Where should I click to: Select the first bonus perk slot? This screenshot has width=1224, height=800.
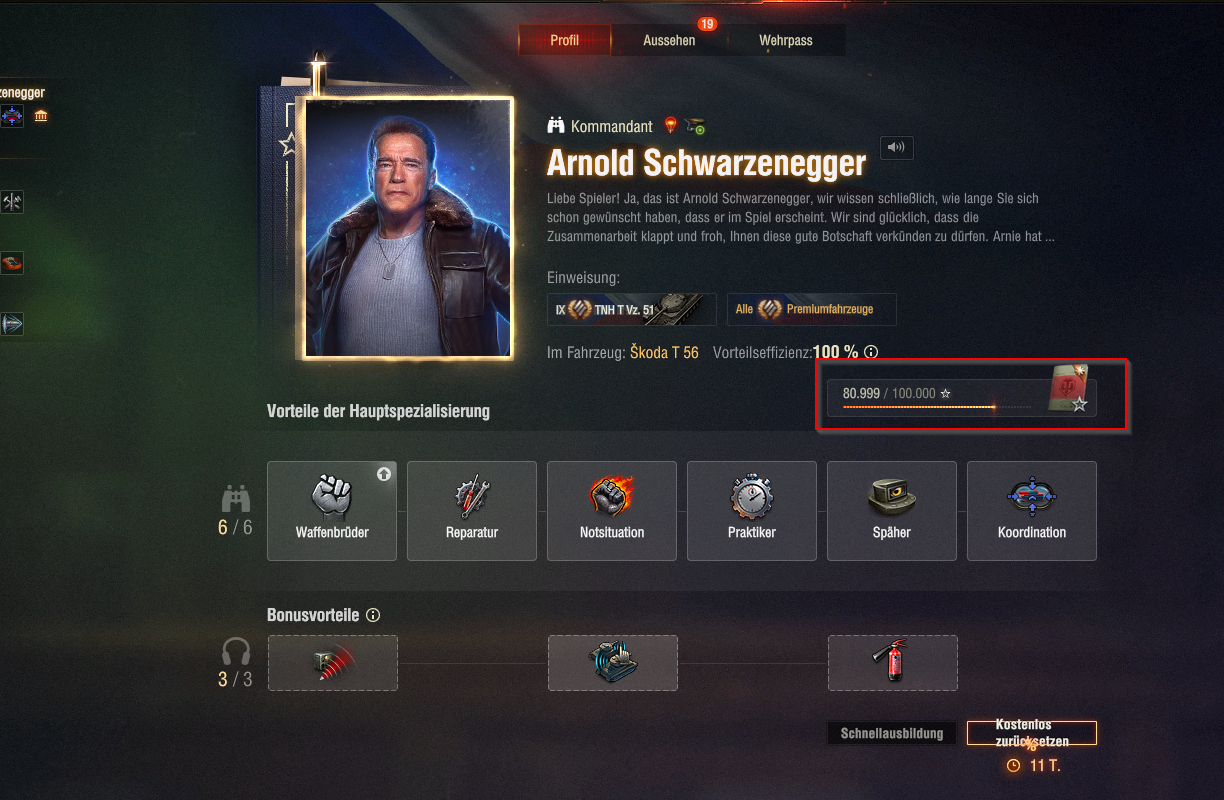(x=333, y=662)
